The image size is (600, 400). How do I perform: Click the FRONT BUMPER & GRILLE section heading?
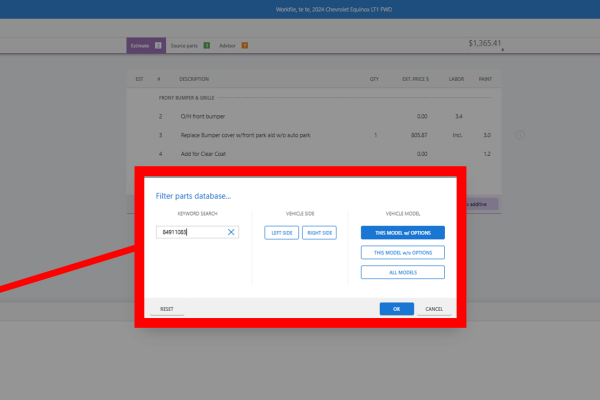point(186,98)
